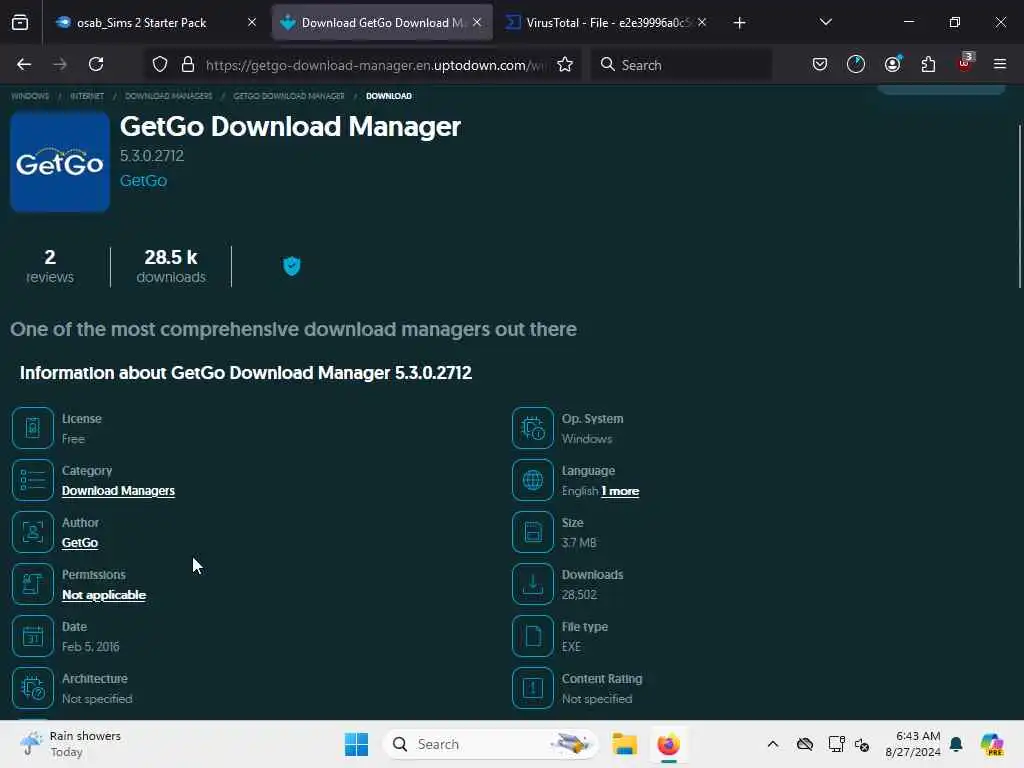Open the Firefox account icon

(892, 64)
